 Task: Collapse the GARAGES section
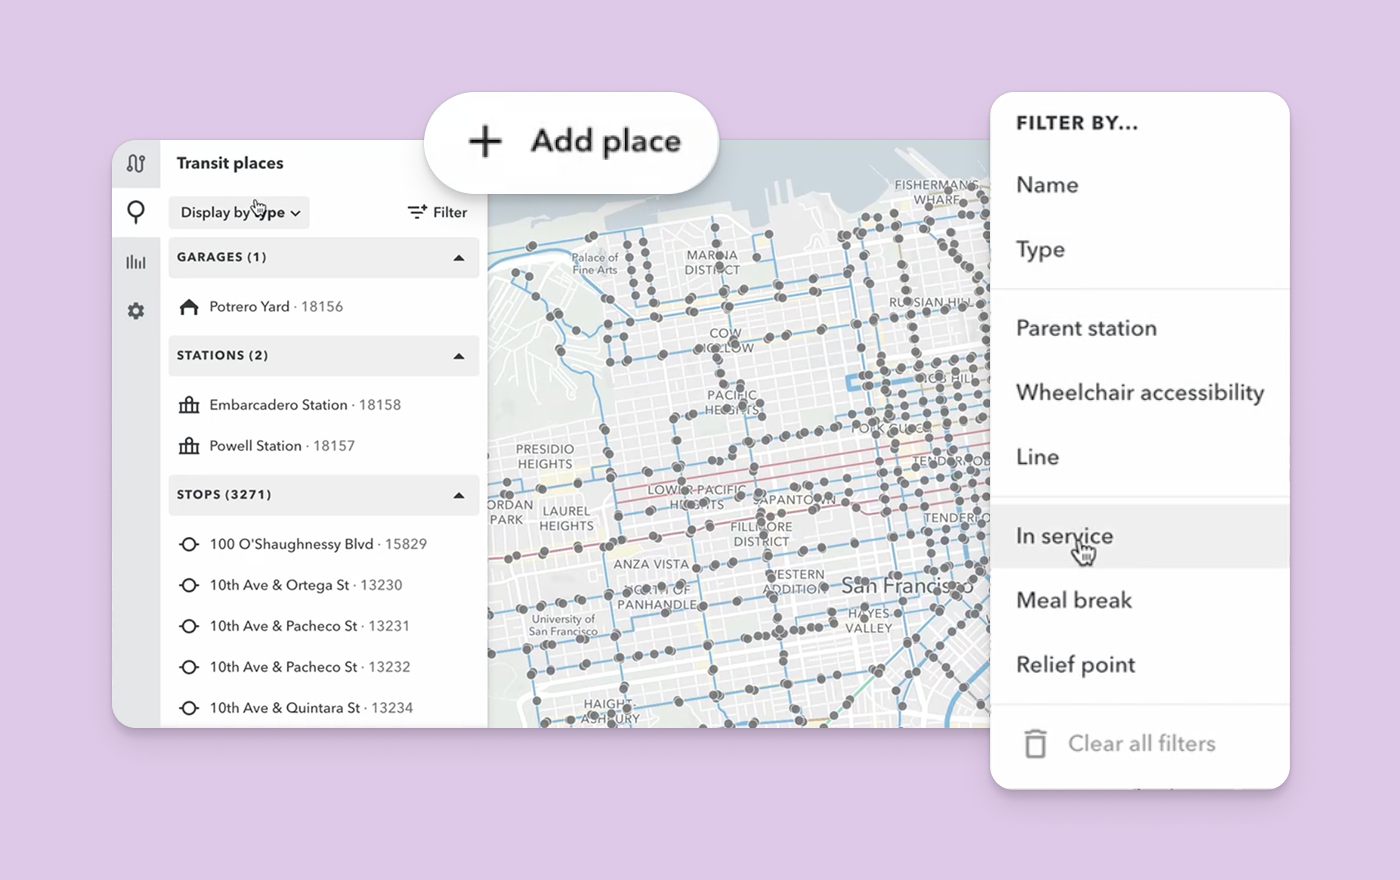[459, 257]
